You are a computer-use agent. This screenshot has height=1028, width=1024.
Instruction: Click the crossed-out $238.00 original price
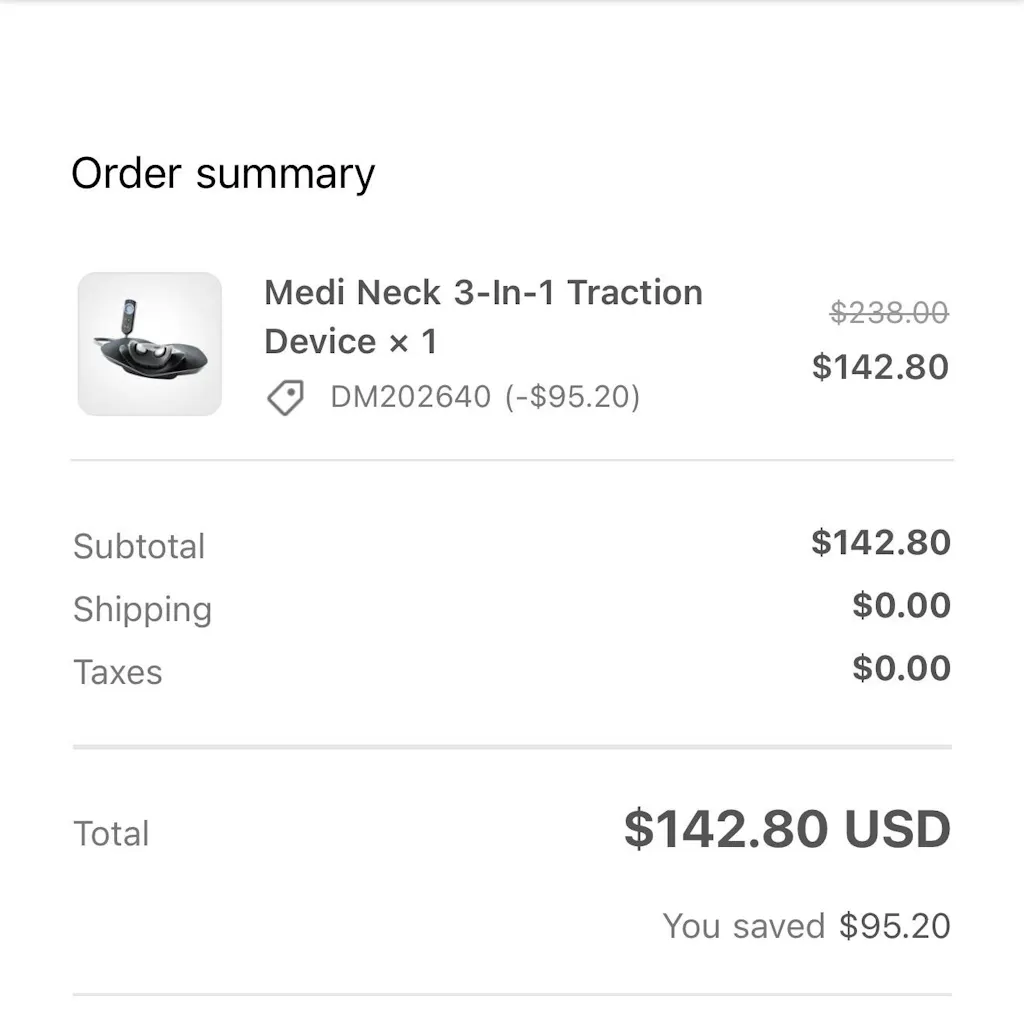[888, 314]
